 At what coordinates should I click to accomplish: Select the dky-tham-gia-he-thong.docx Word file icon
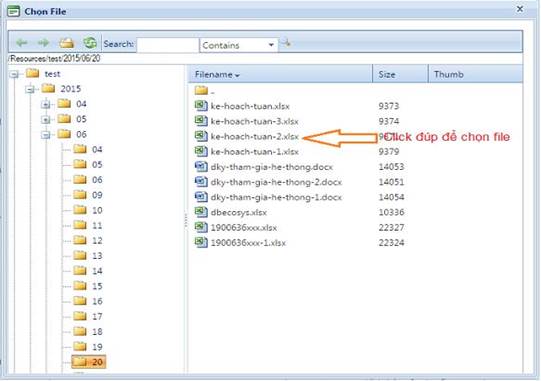point(201,166)
